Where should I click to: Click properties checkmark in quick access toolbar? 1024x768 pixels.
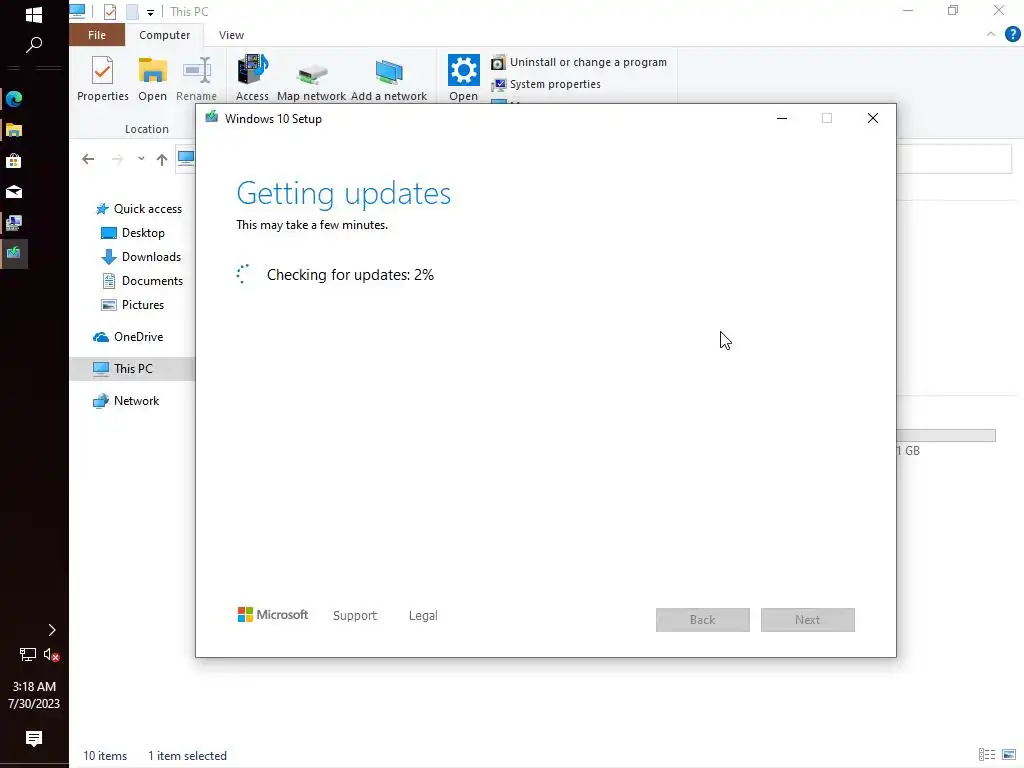tap(110, 12)
